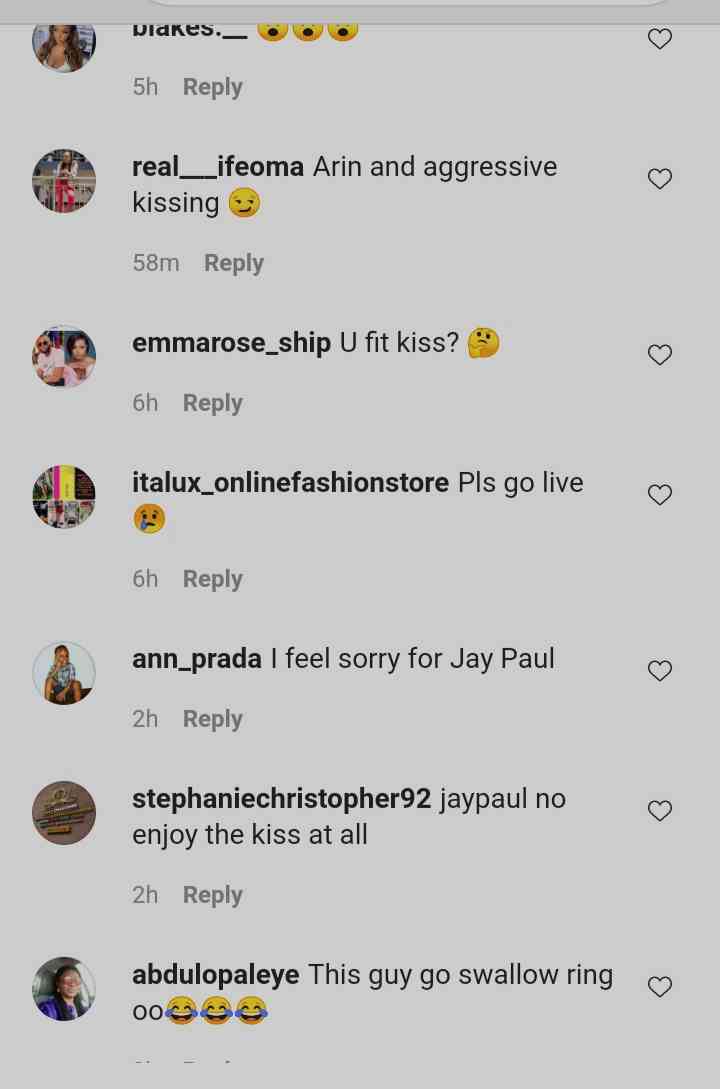Reply to the 5h comment at top
The image size is (720, 1089).
click(x=212, y=87)
